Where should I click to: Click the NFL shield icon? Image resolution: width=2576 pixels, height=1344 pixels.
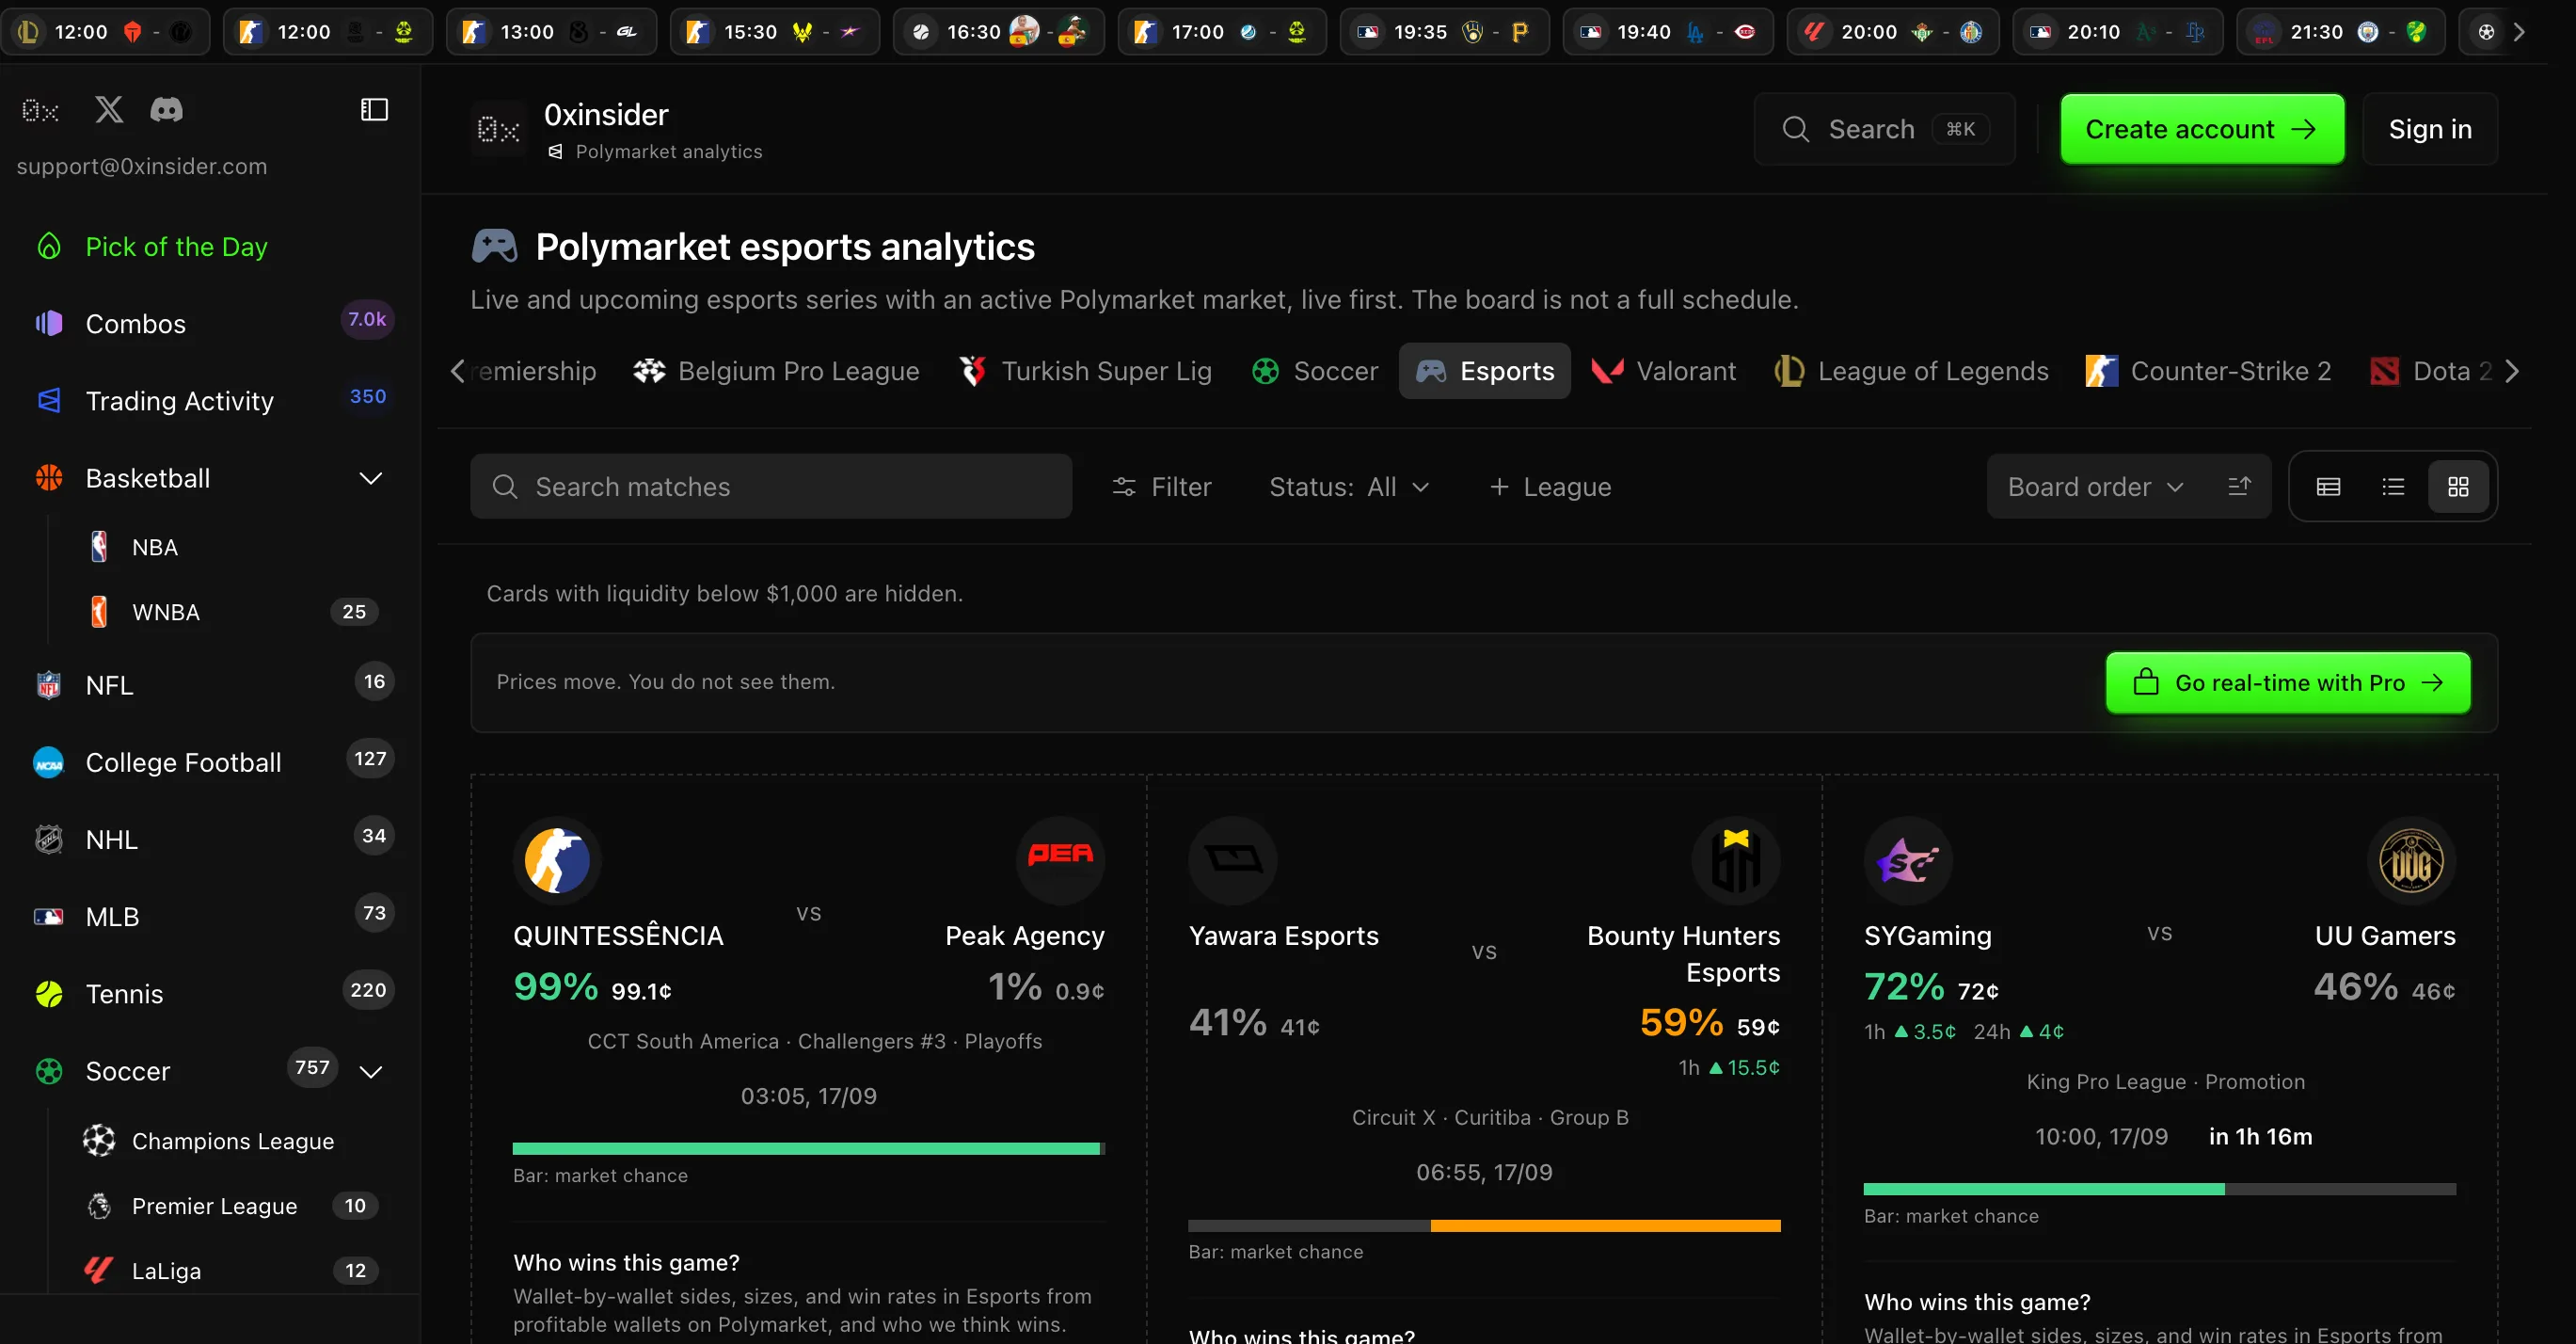[49, 685]
